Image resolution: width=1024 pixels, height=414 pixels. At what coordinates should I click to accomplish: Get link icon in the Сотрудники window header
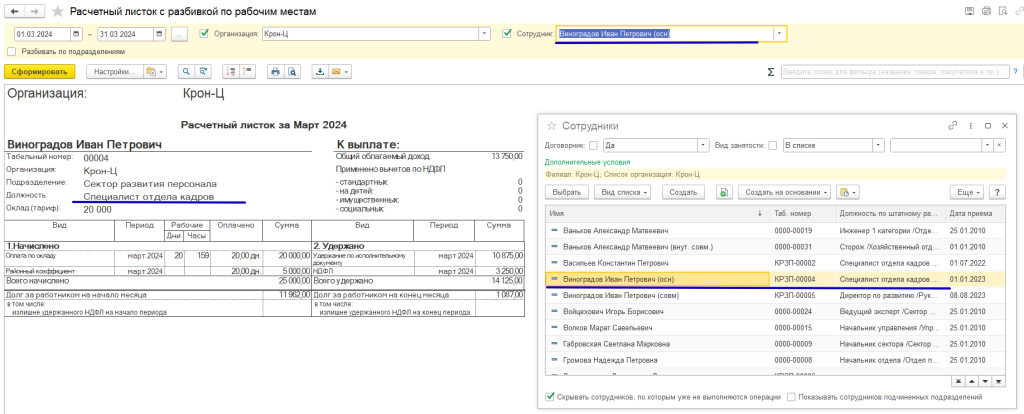pyautogui.click(x=953, y=125)
